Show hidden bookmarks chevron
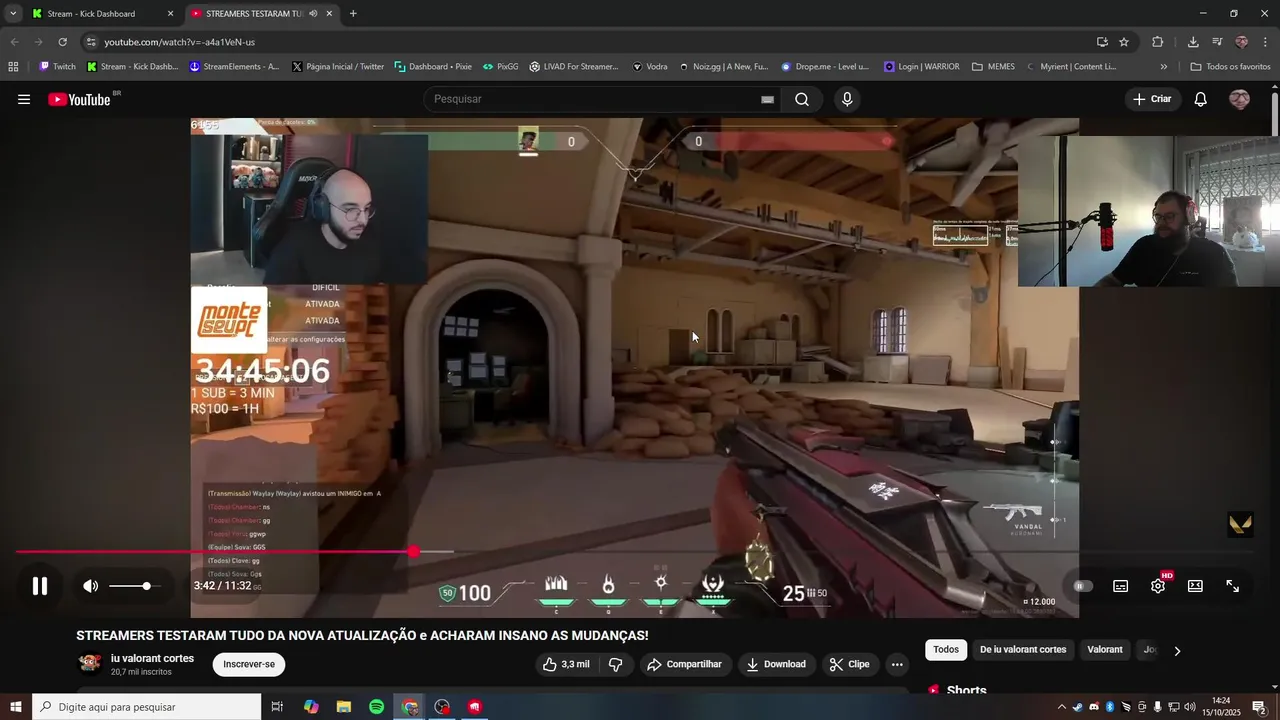The height and width of the screenshot is (720, 1280). pyautogui.click(x=1163, y=67)
